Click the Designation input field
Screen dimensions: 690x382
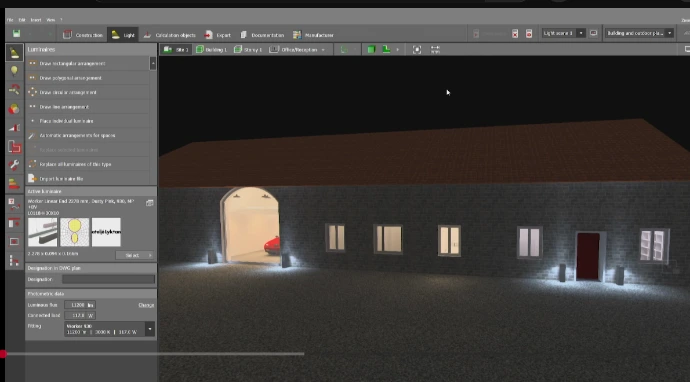(108, 279)
